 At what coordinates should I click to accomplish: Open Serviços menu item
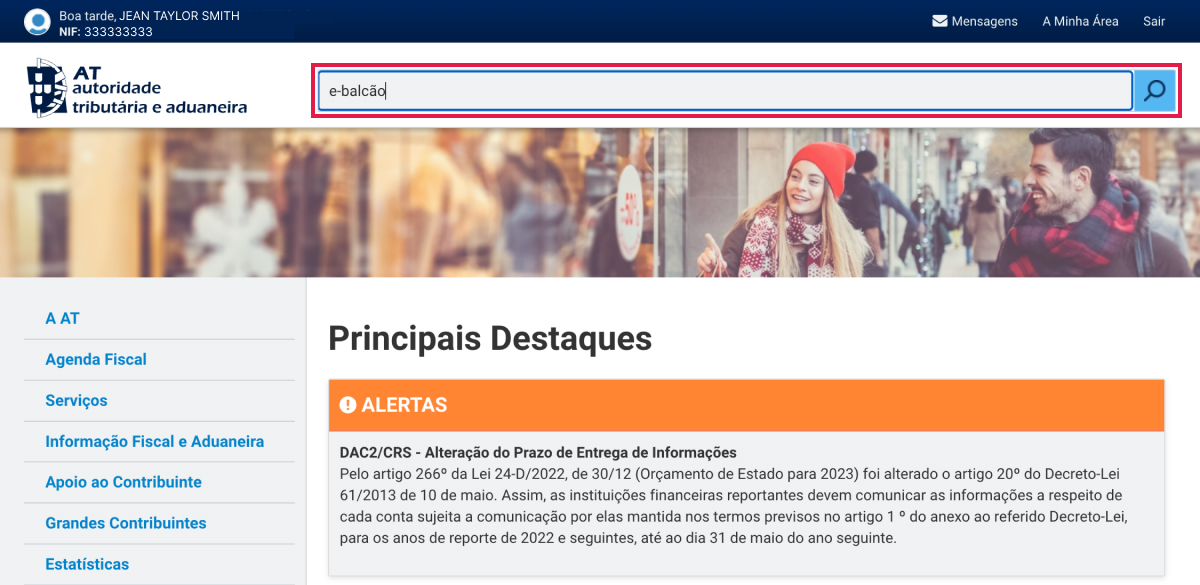[76, 400]
